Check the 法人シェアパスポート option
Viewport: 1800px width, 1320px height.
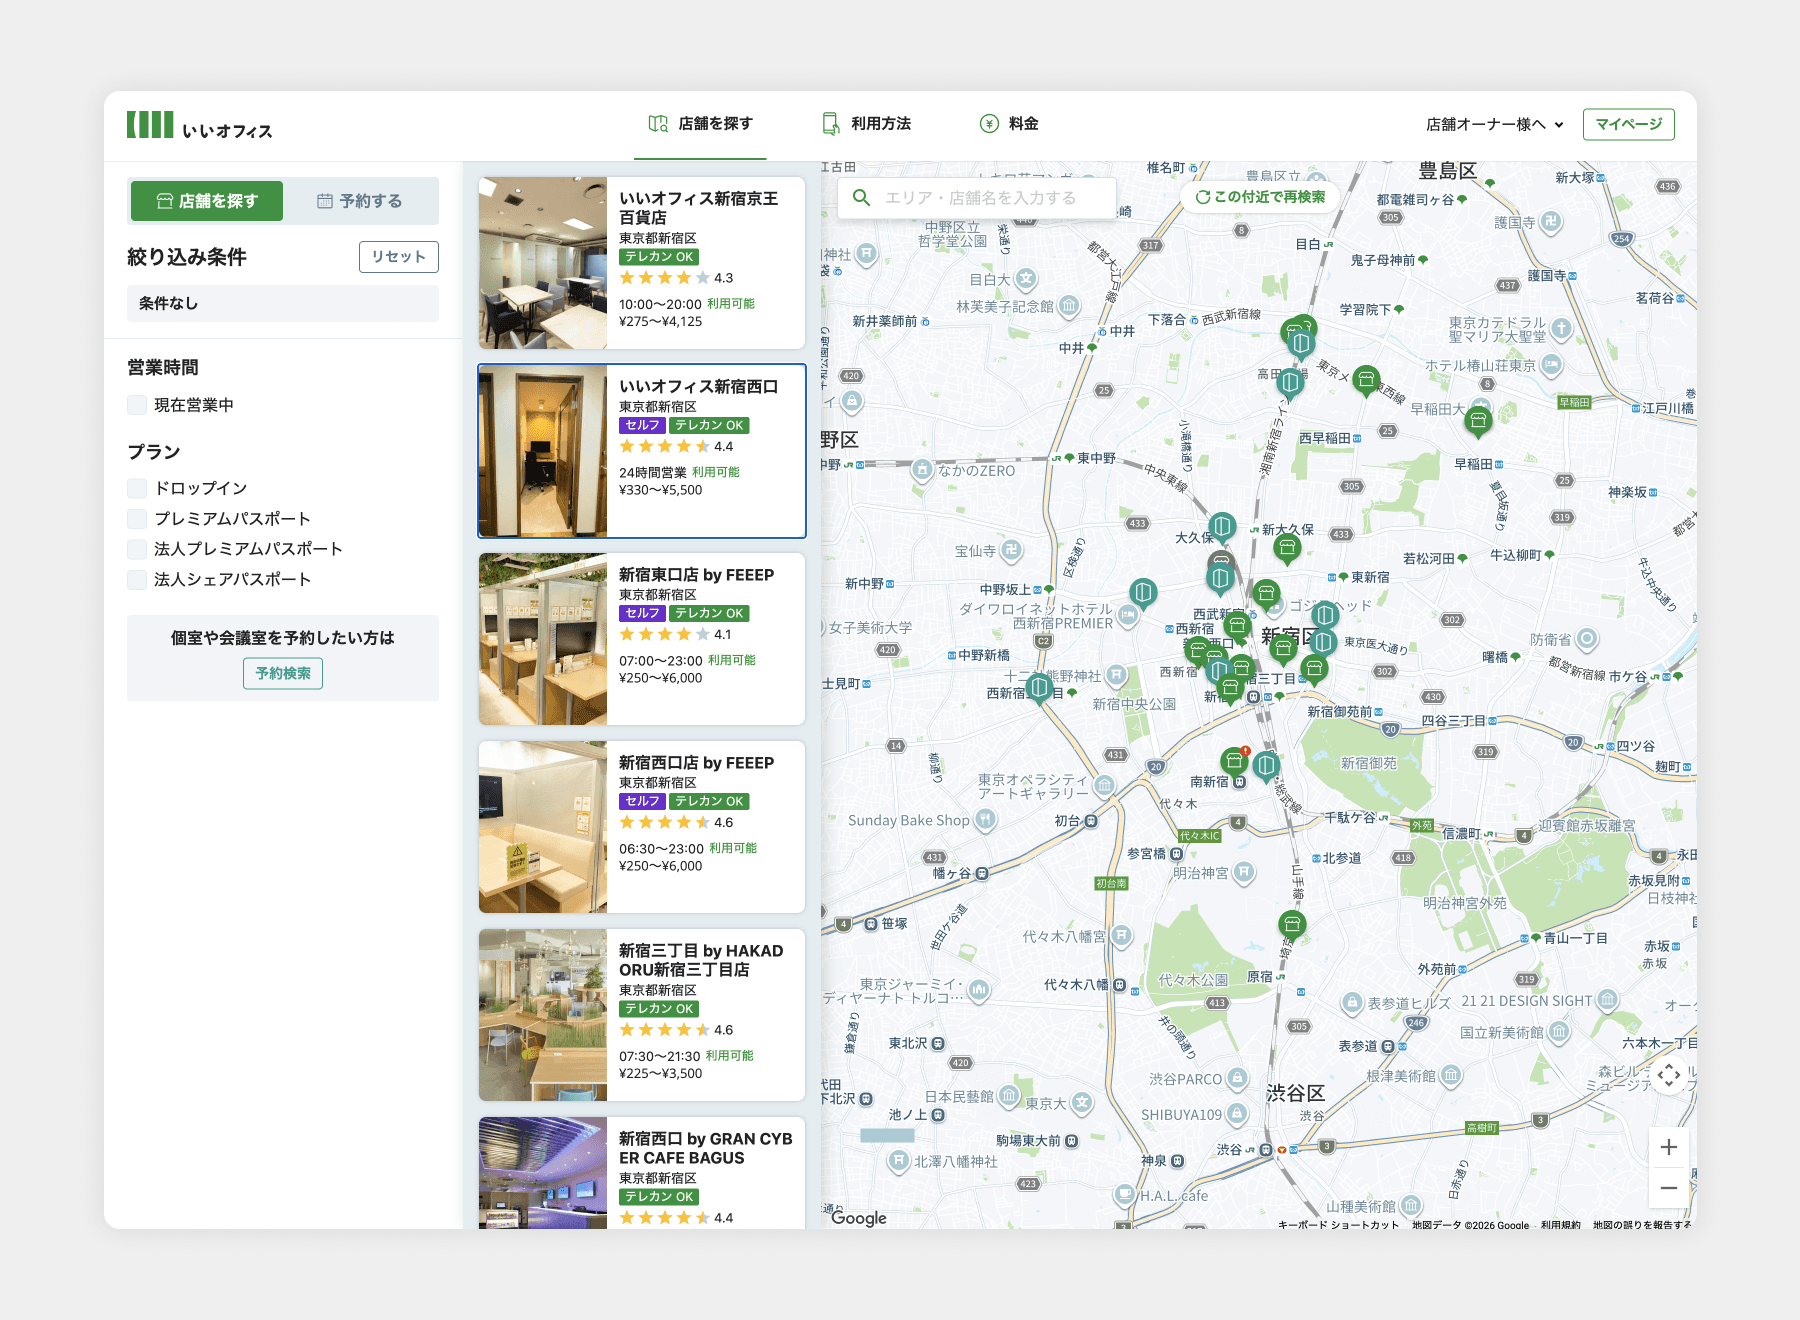[x=137, y=579]
